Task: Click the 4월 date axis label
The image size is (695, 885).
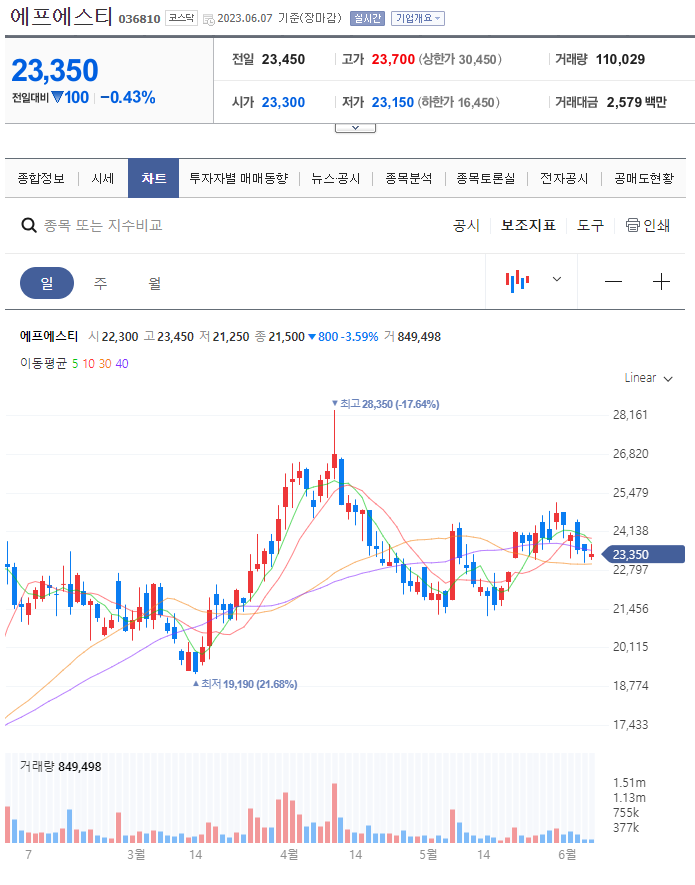Action: coord(289,855)
